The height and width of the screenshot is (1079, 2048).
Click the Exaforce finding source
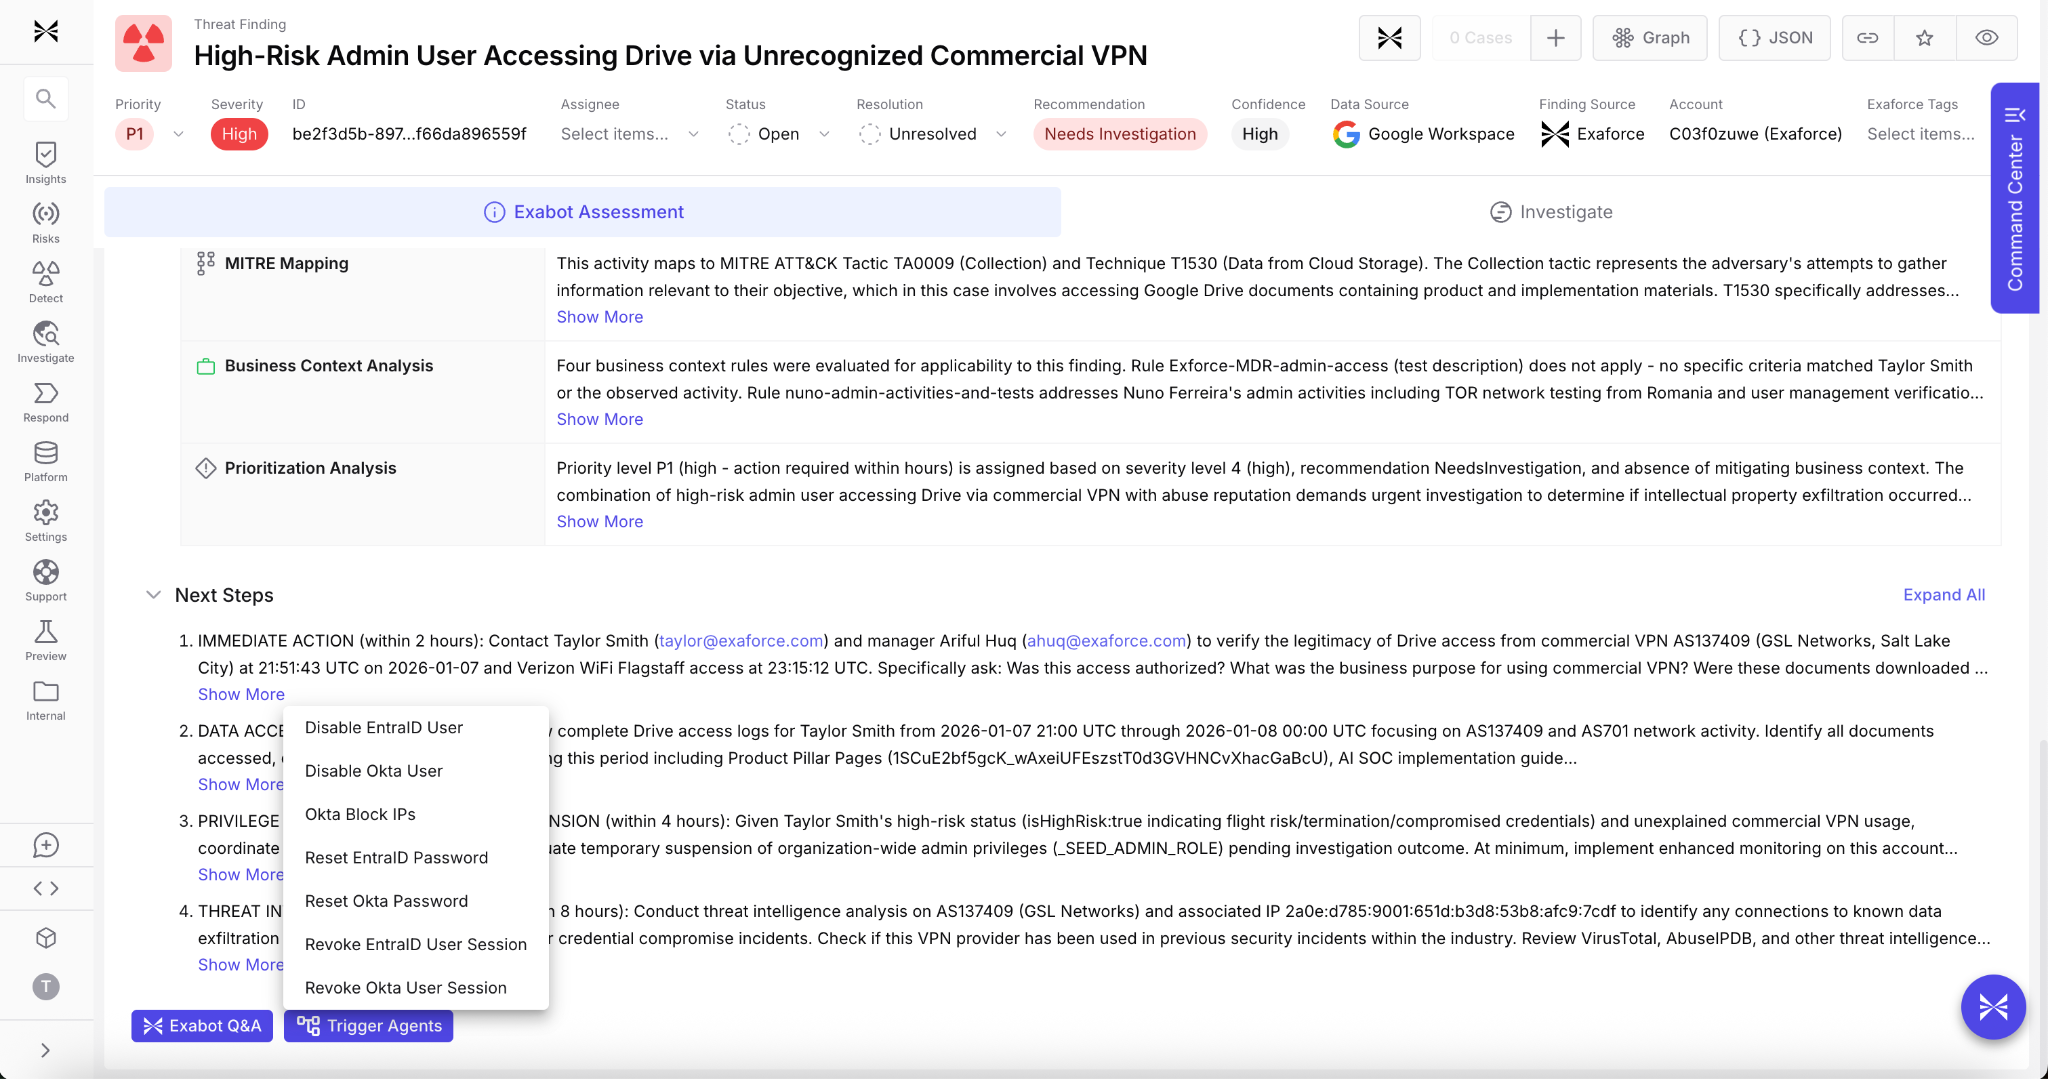tap(1592, 134)
